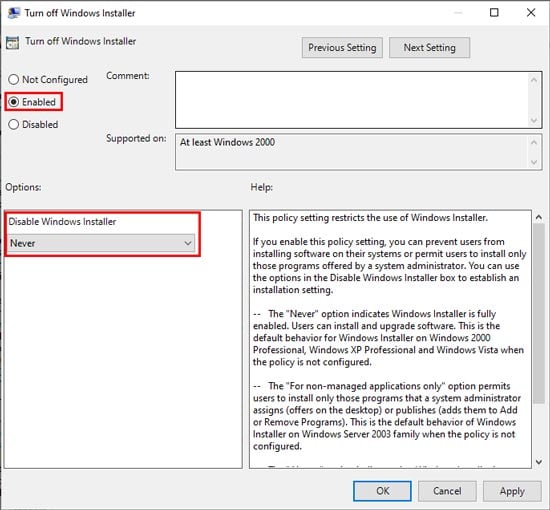Click the Turn off Windows Installer heading text

point(80,41)
